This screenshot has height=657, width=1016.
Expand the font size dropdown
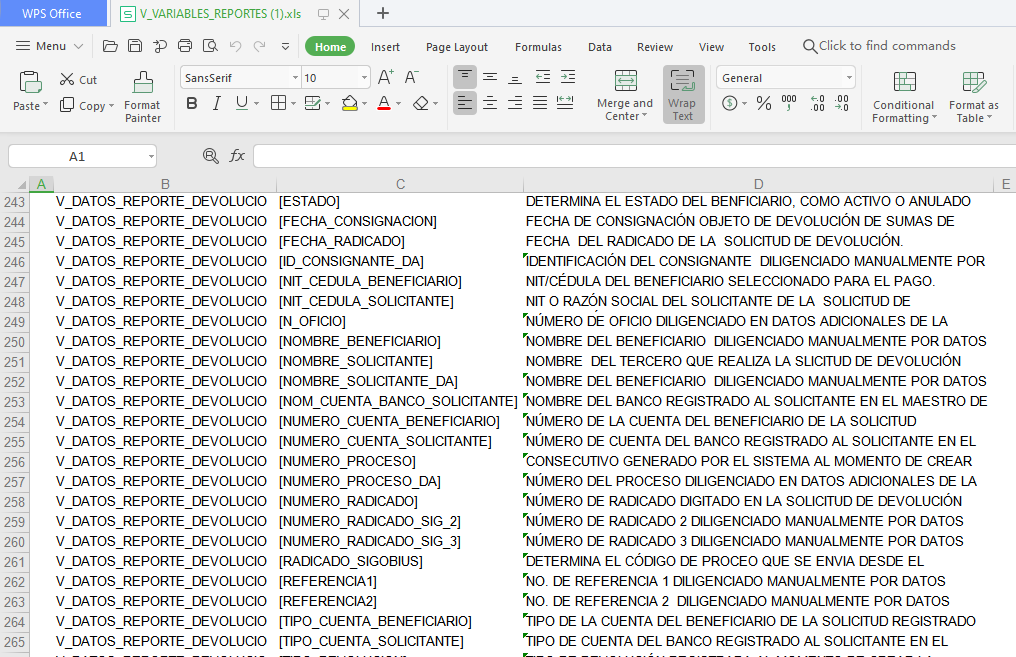point(364,78)
